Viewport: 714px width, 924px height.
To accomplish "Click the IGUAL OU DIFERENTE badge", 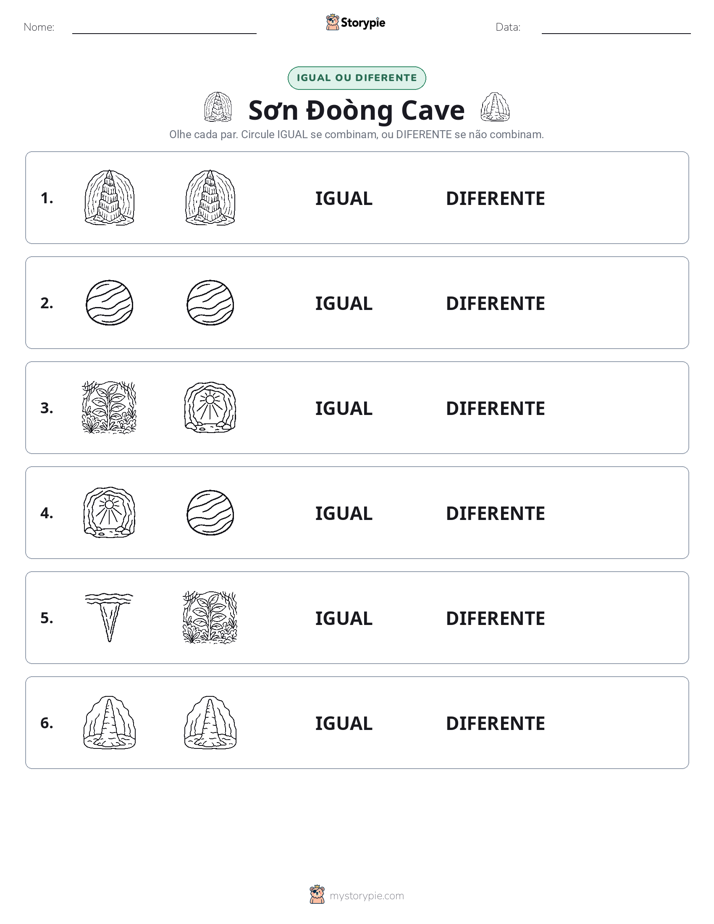I will 357,78.
